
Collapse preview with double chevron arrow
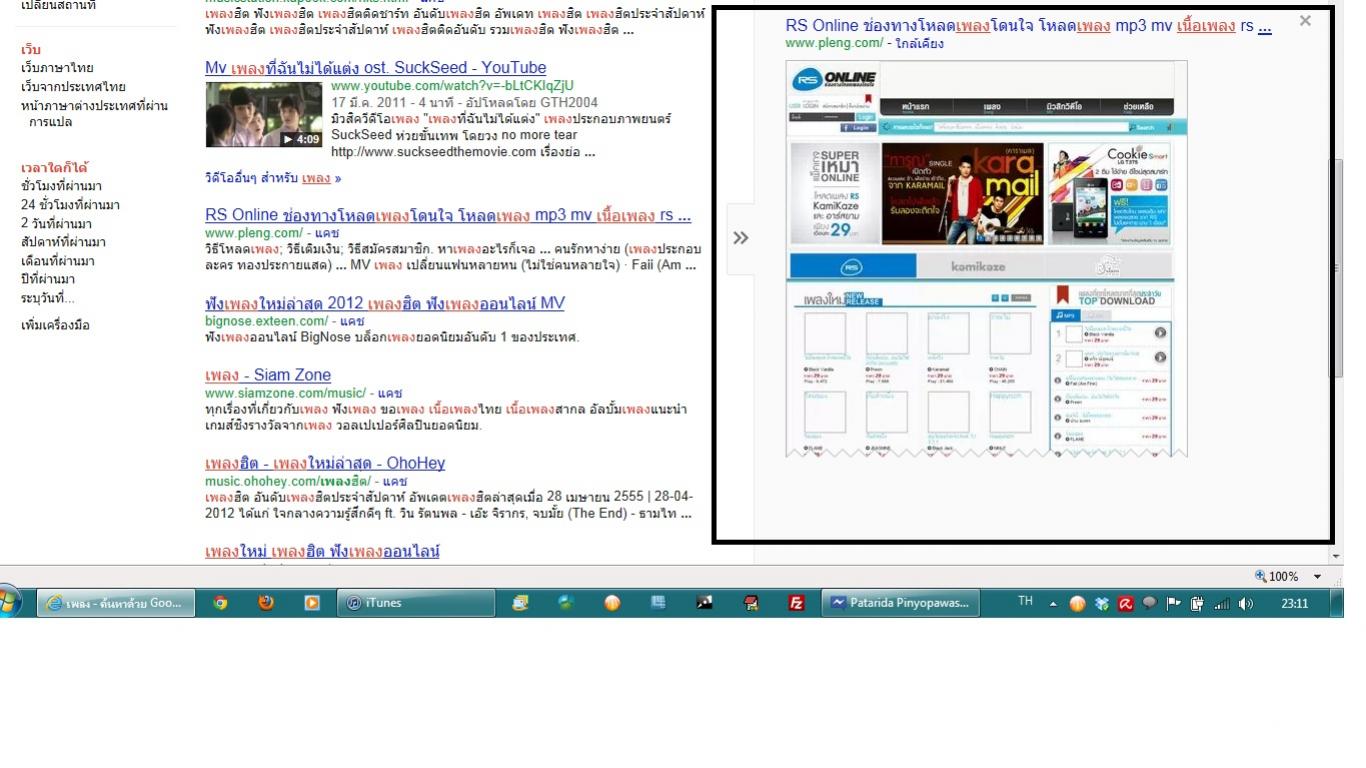(x=740, y=238)
